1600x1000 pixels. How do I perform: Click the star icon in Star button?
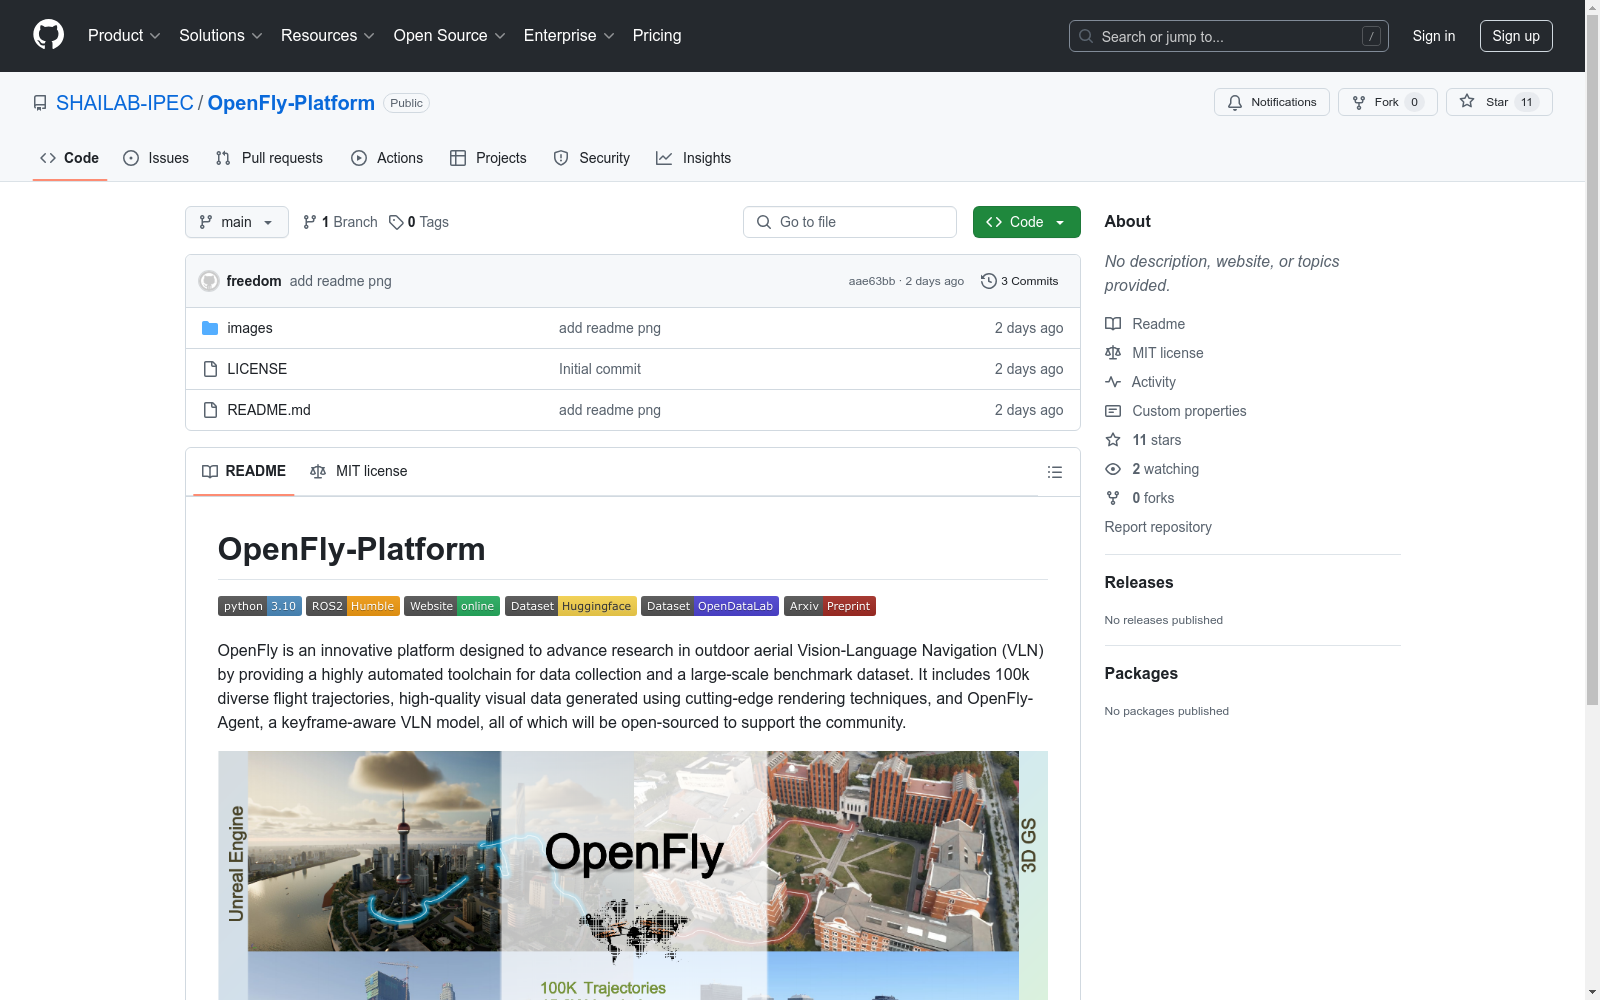(1467, 101)
